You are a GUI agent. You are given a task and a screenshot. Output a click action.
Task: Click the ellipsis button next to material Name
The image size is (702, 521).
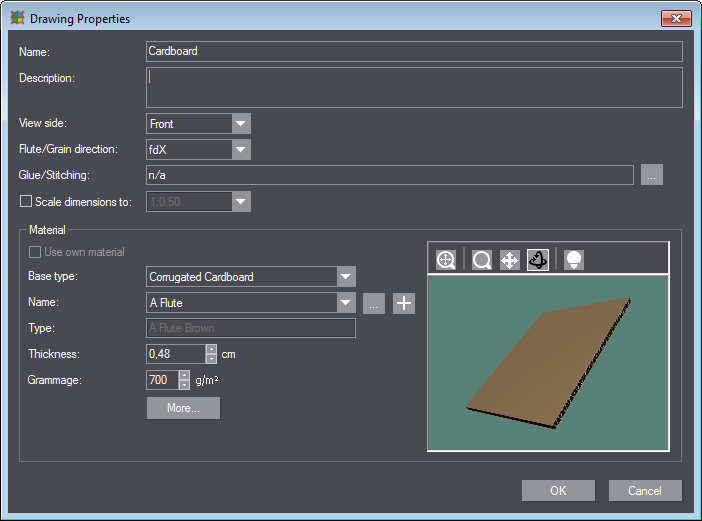[373, 304]
